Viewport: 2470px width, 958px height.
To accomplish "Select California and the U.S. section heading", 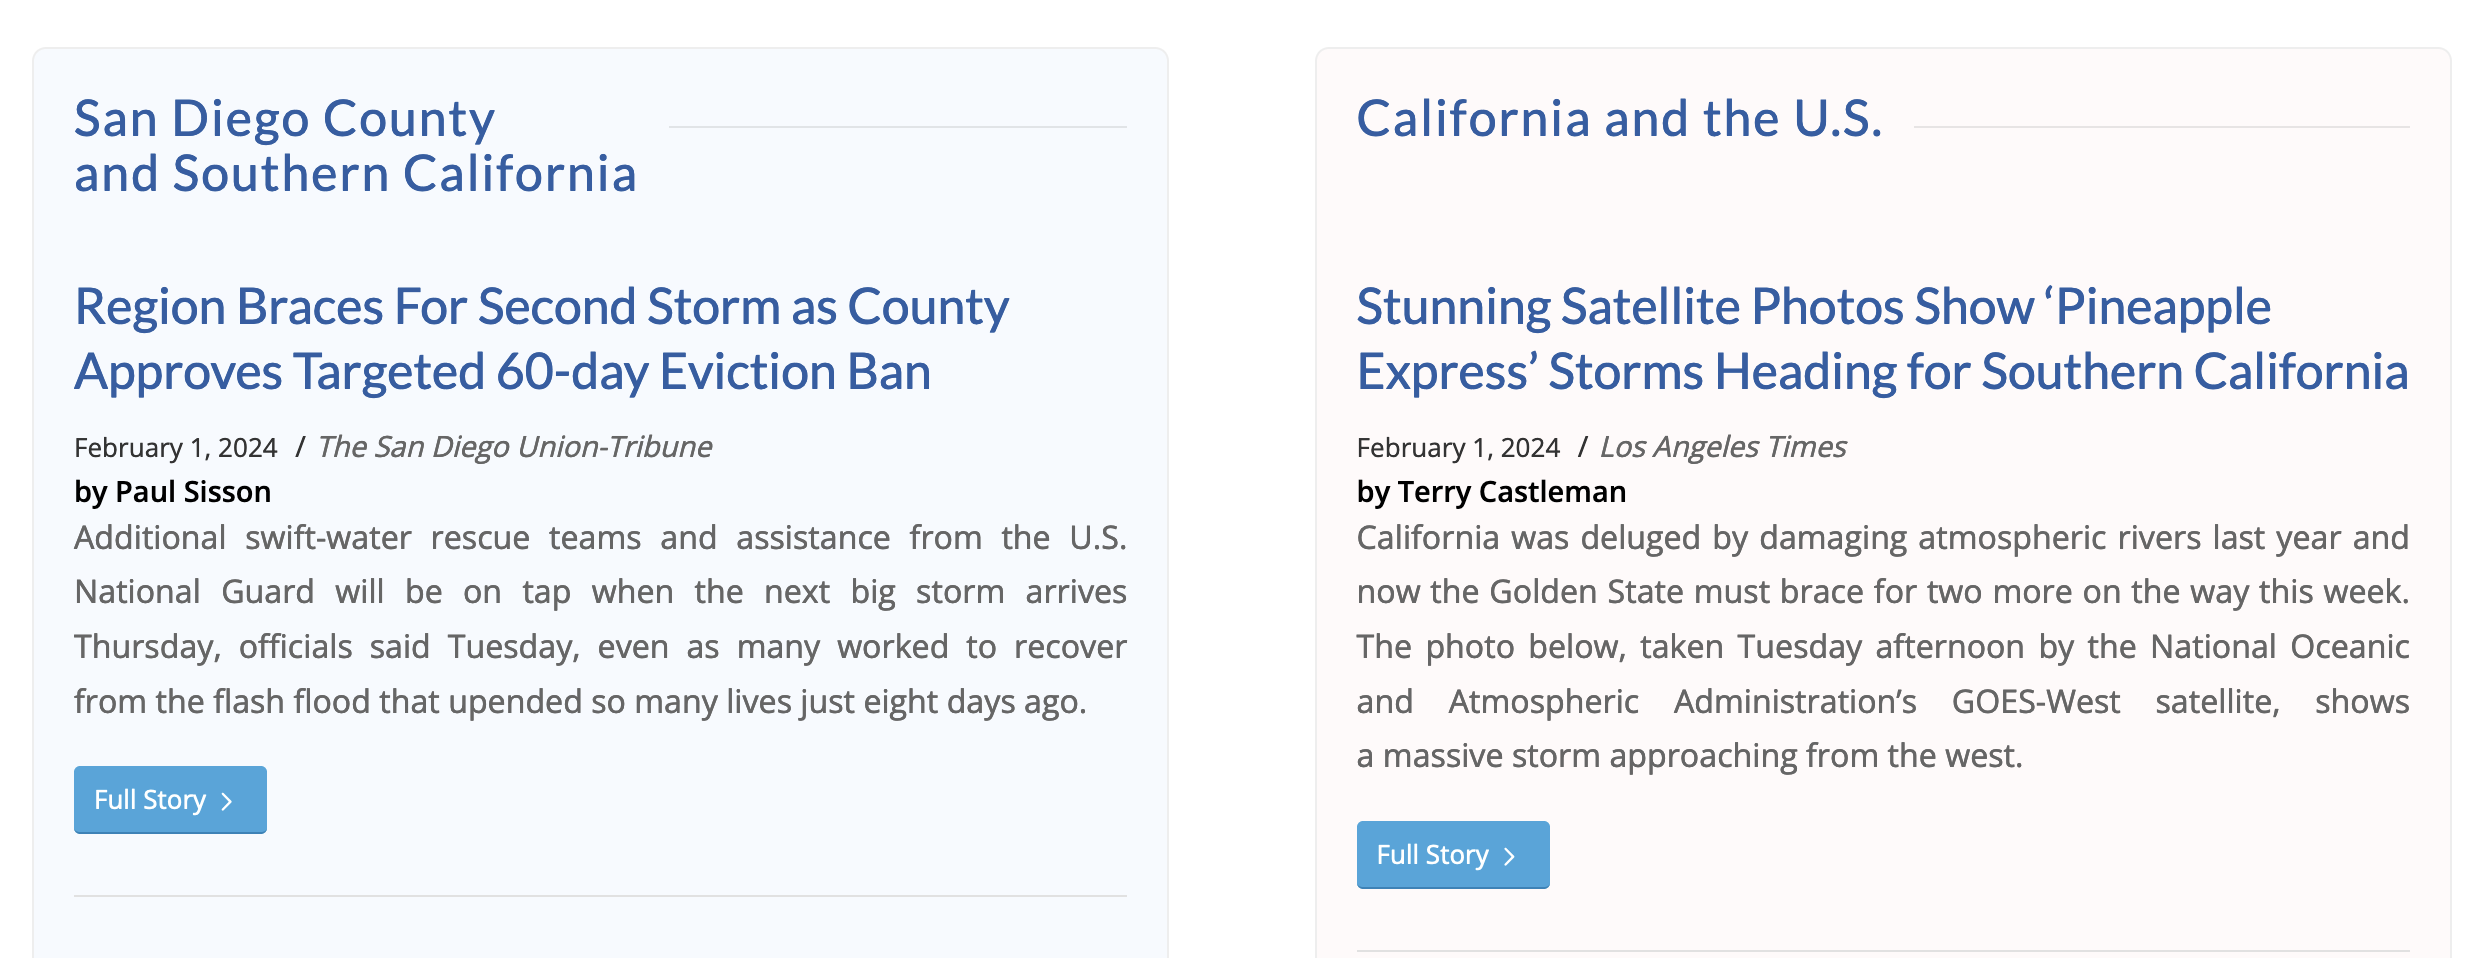I will (x=1619, y=119).
